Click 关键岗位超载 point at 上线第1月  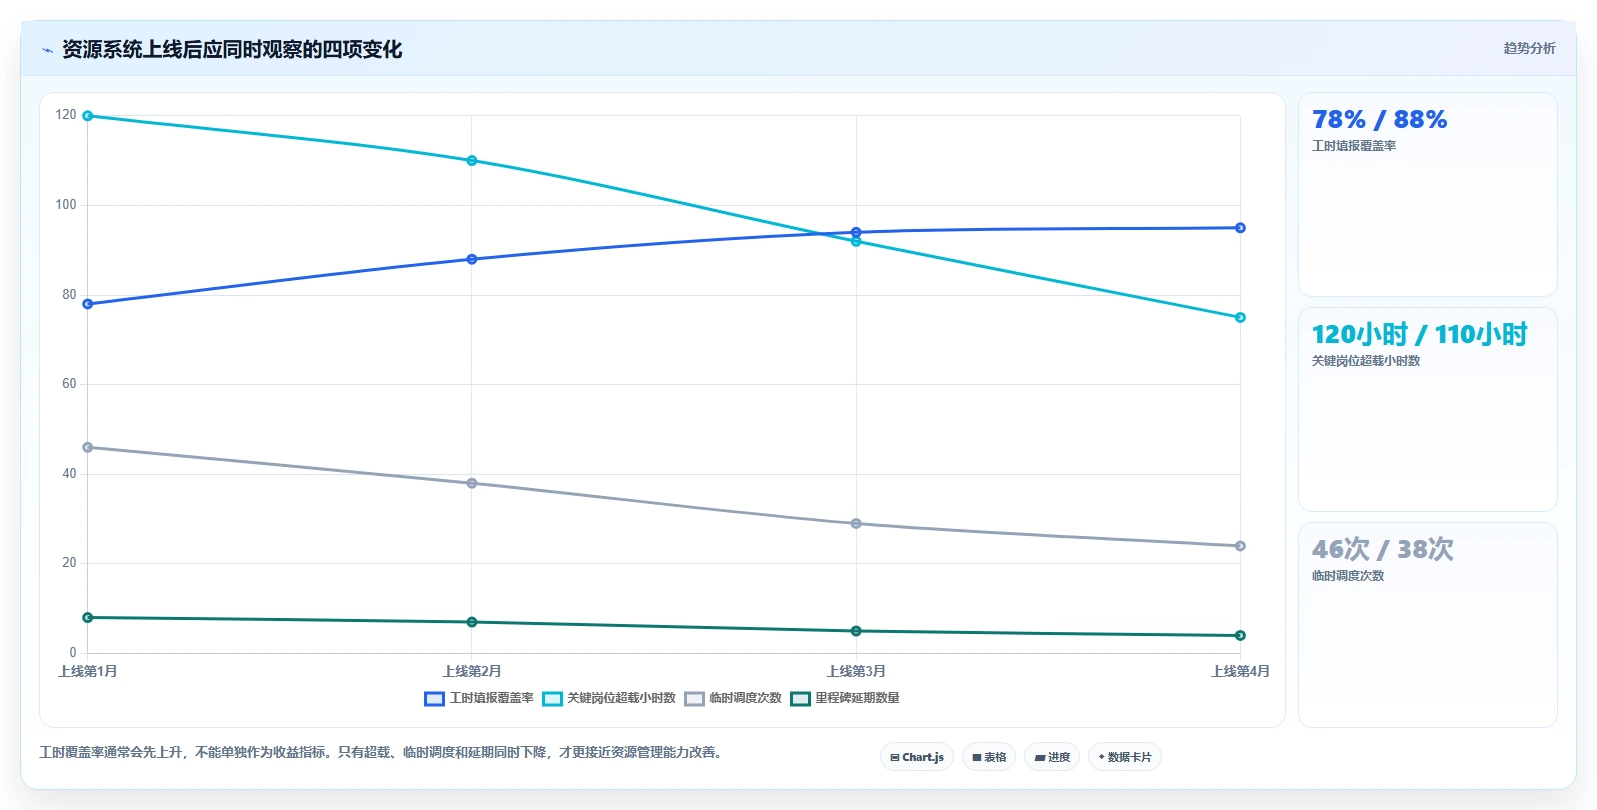click(88, 116)
